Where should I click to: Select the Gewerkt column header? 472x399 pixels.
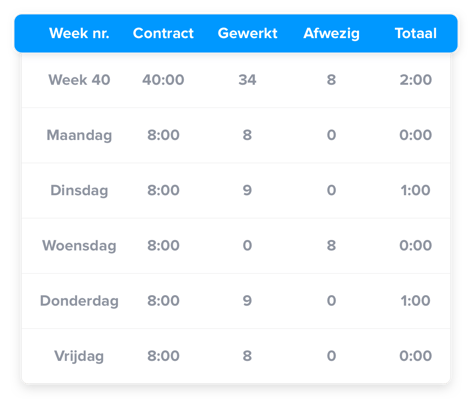tap(247, 33)
